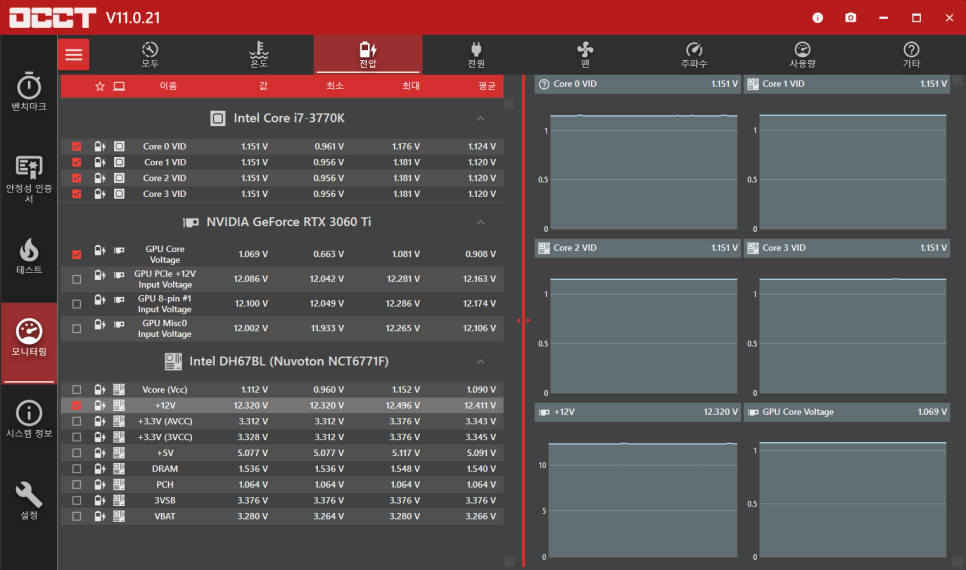Click the motherboard icon in VBAT row
Screen dimensions: 966x570
[119, 516]
